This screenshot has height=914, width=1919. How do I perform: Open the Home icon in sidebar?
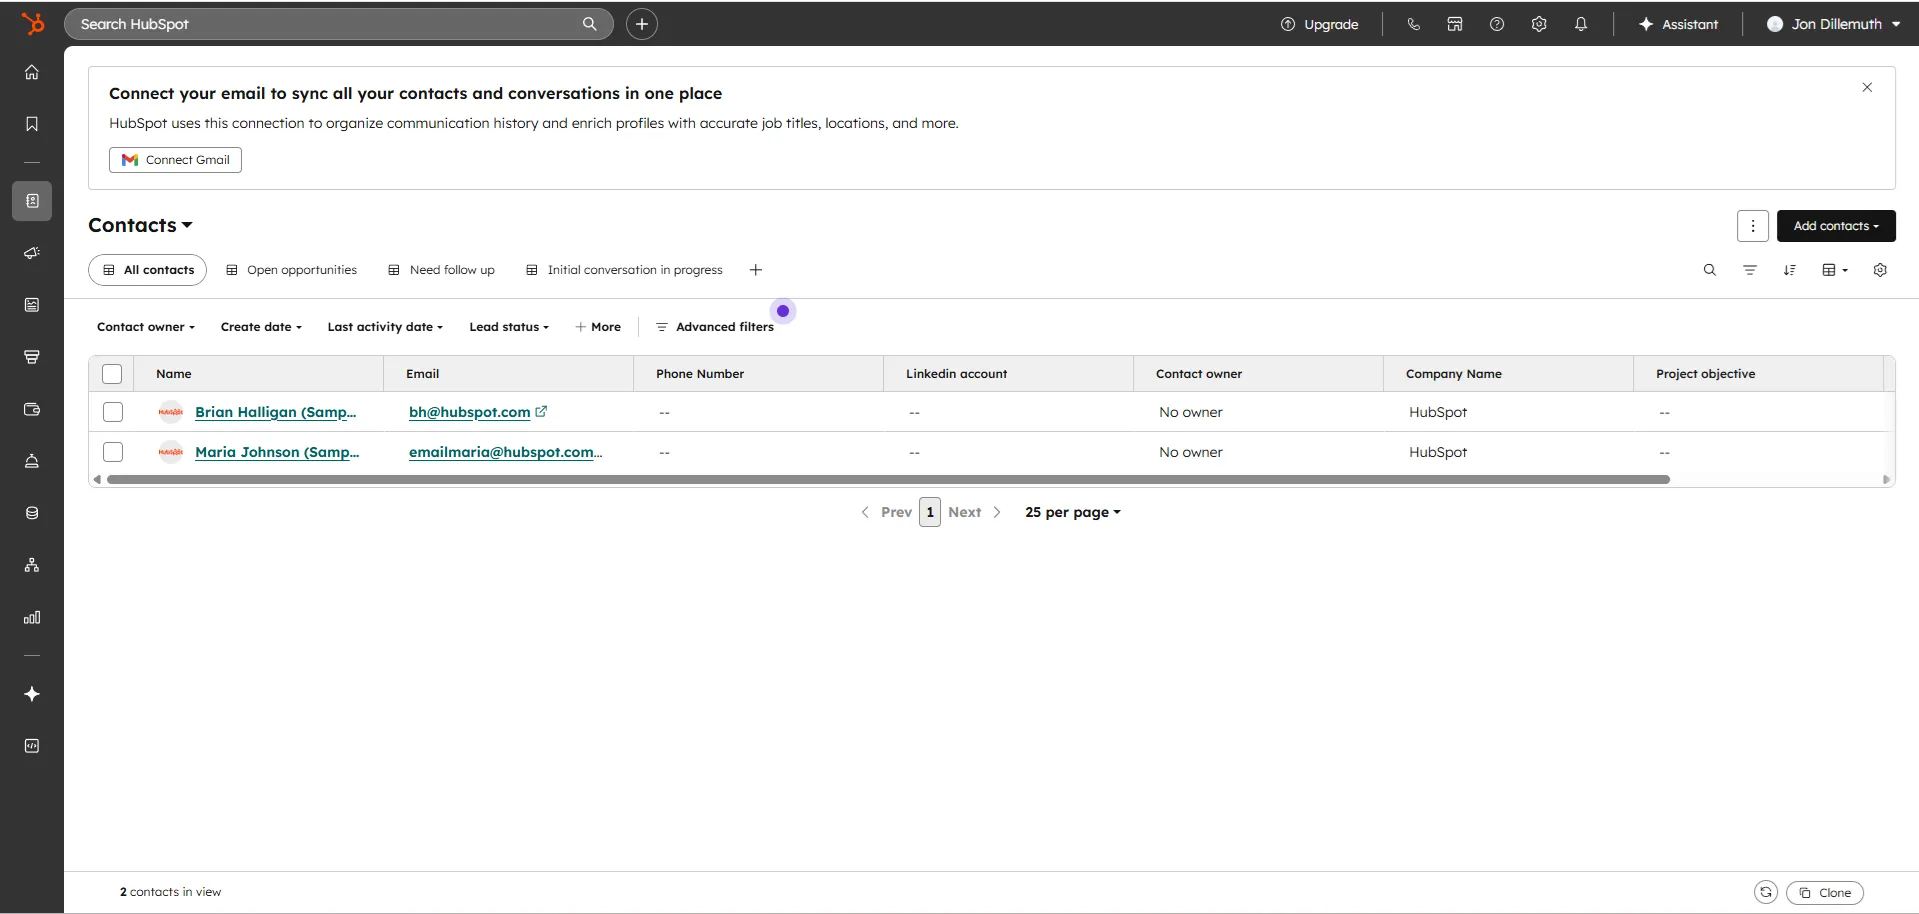click(32, 72)
